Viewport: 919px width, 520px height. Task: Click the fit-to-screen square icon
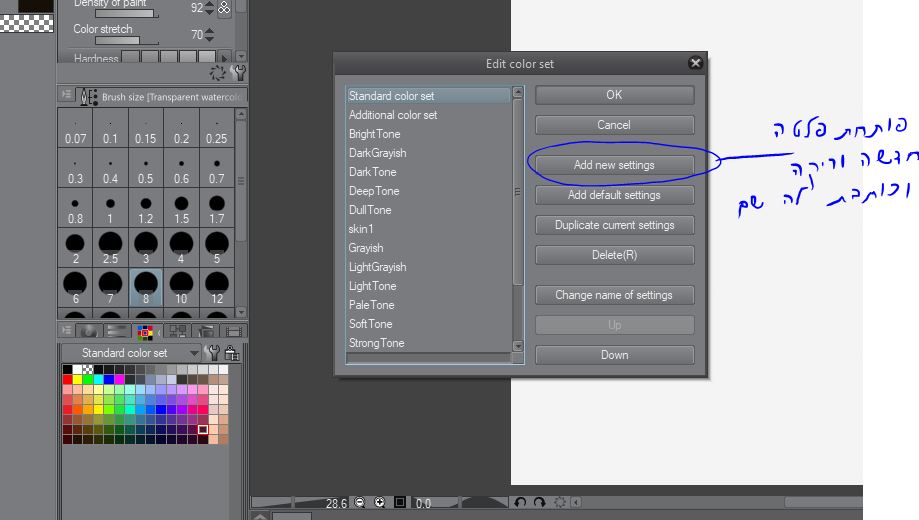click(x=400, y=502)
